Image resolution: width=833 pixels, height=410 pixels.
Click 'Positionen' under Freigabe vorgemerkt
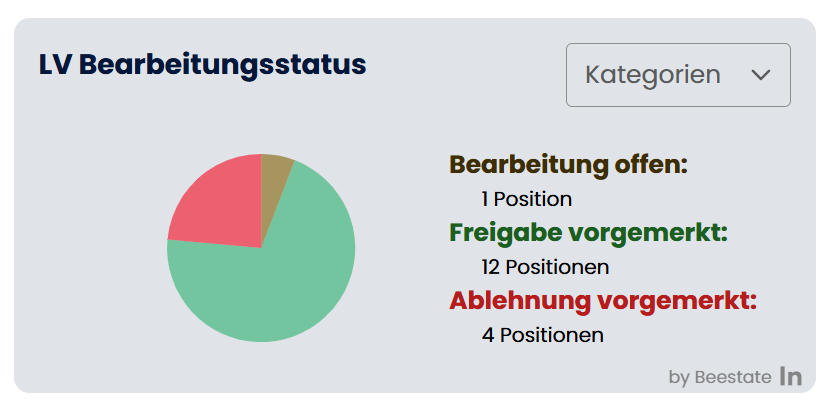pos(557,267)
